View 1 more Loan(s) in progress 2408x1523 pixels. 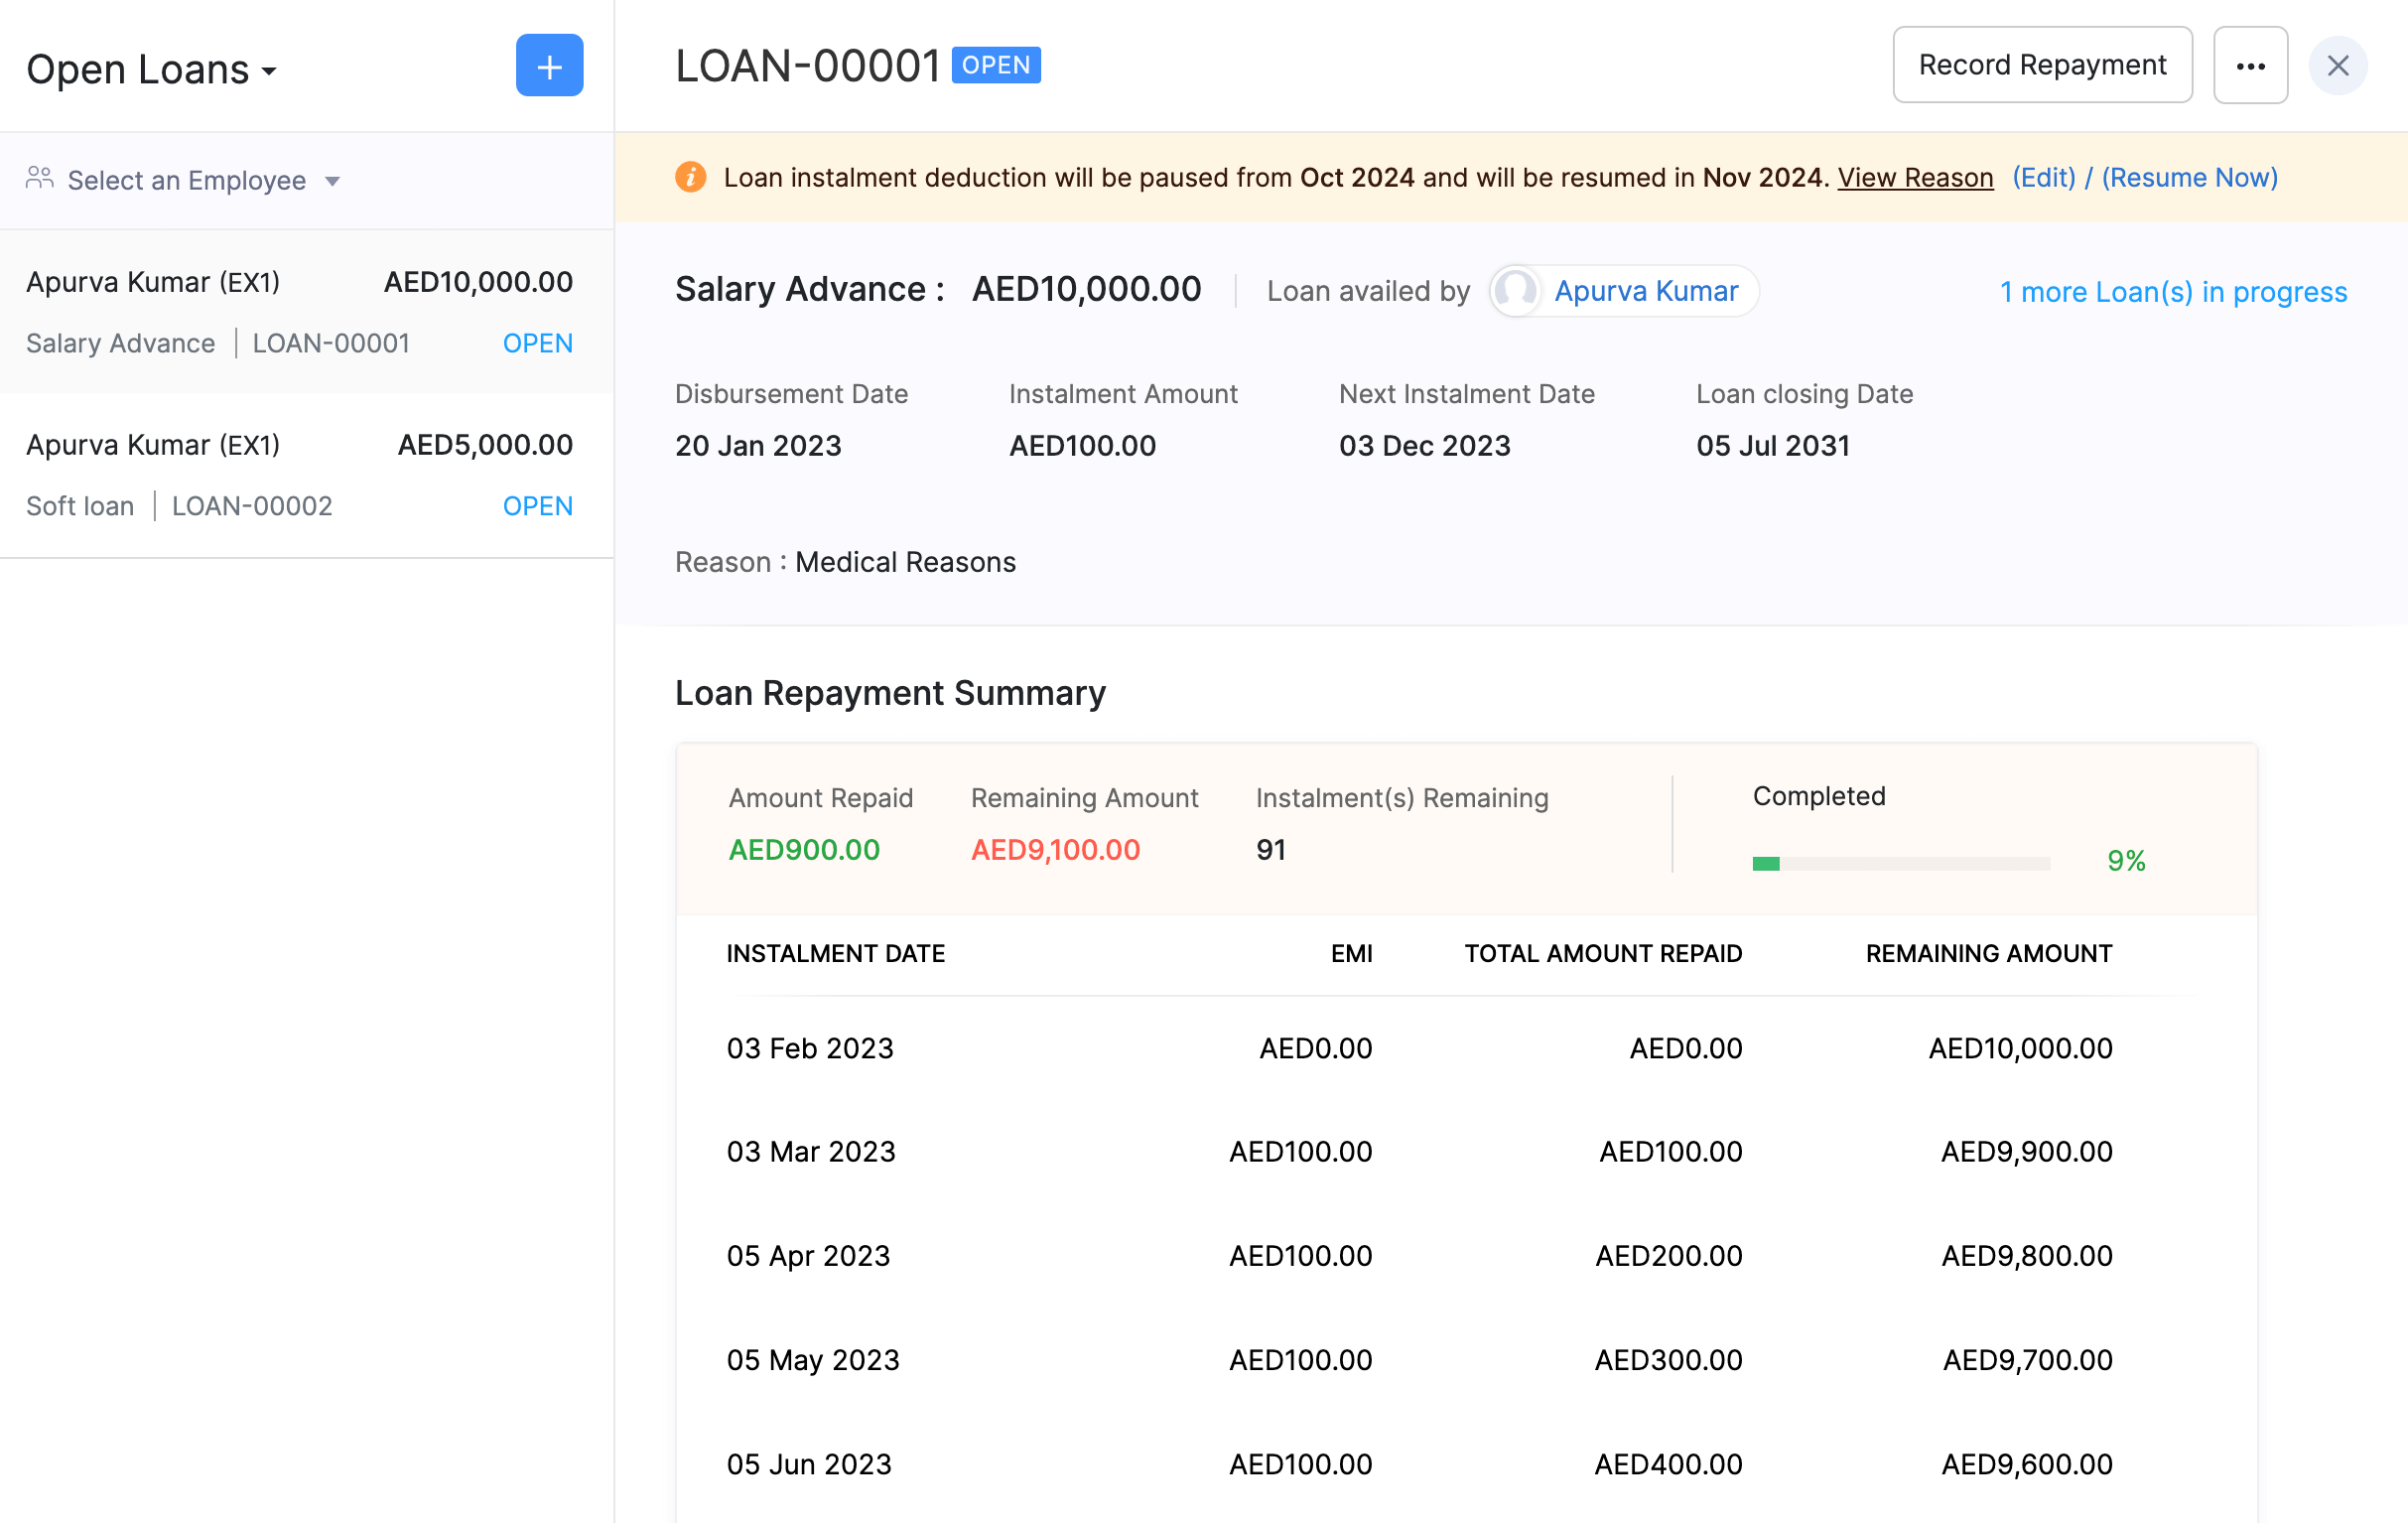(x=2172, y=291)
